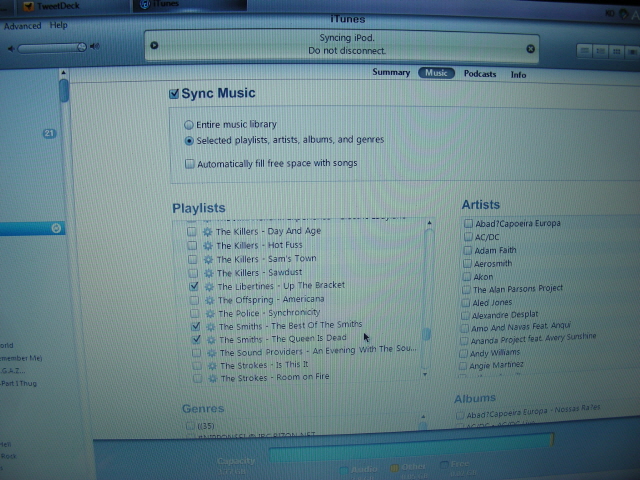Click the iPod eject icon in sidebar
640x480 pixels.
click(56, 228)
